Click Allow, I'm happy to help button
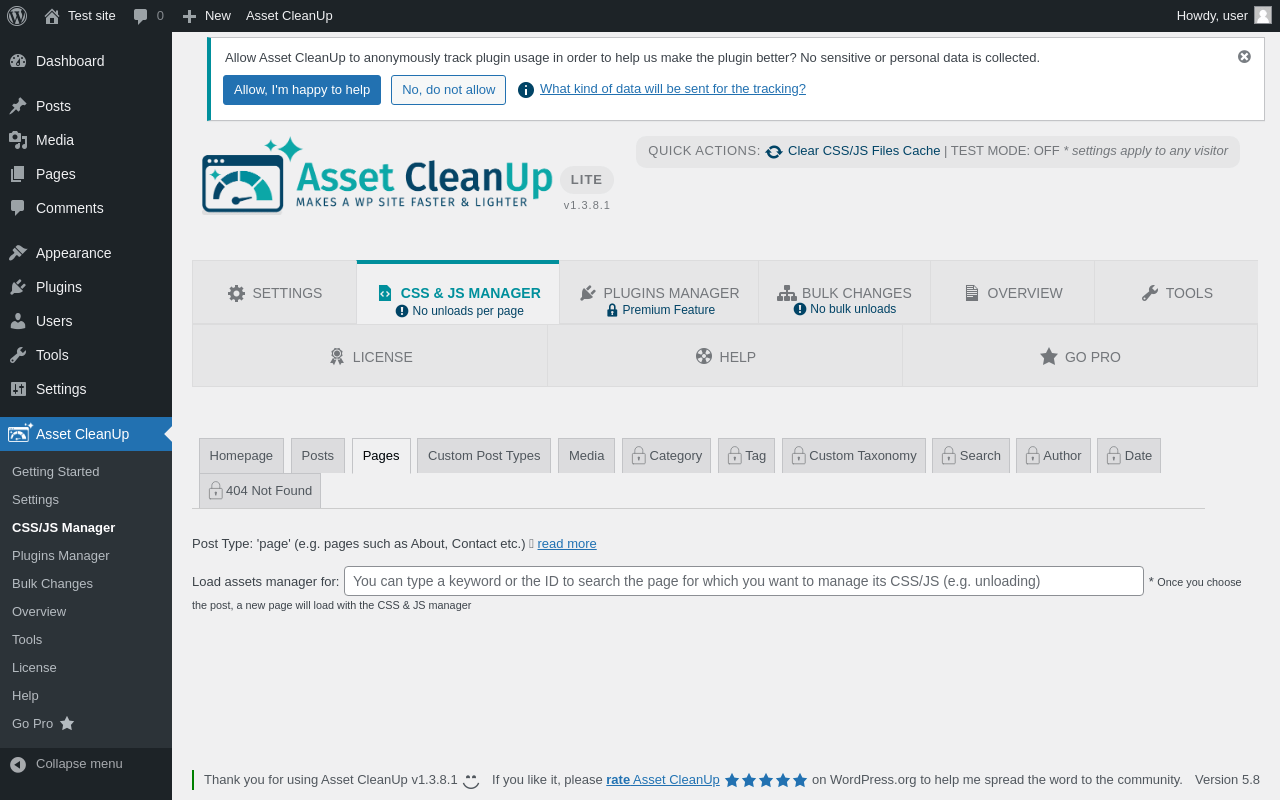This screenshot has width=1280, height=800. pyautogui.click(x=302, y=90)
